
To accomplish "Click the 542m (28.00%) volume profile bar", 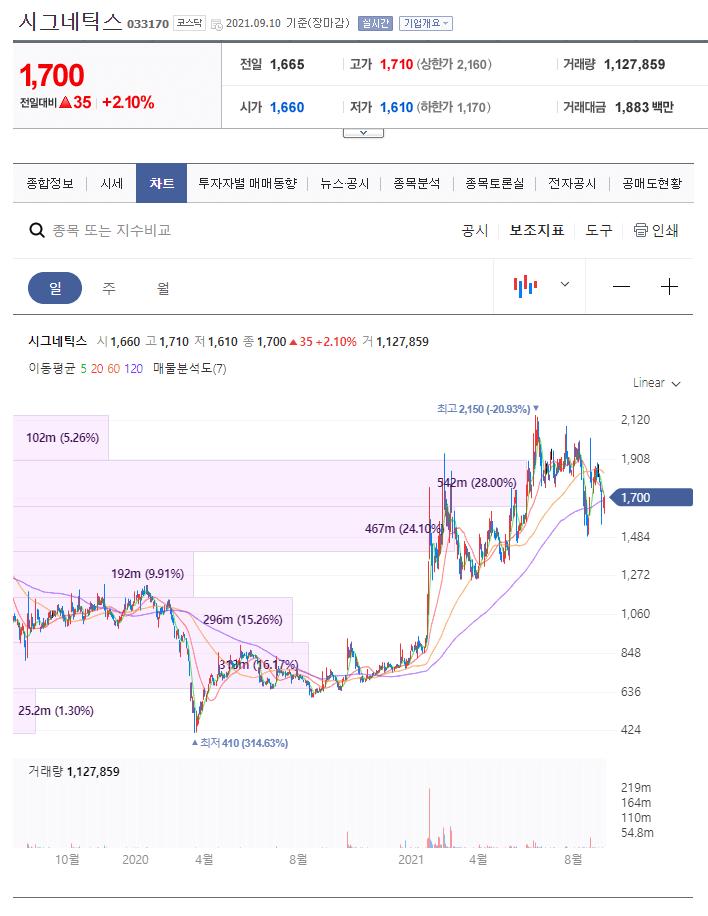I will pos(270,483).
